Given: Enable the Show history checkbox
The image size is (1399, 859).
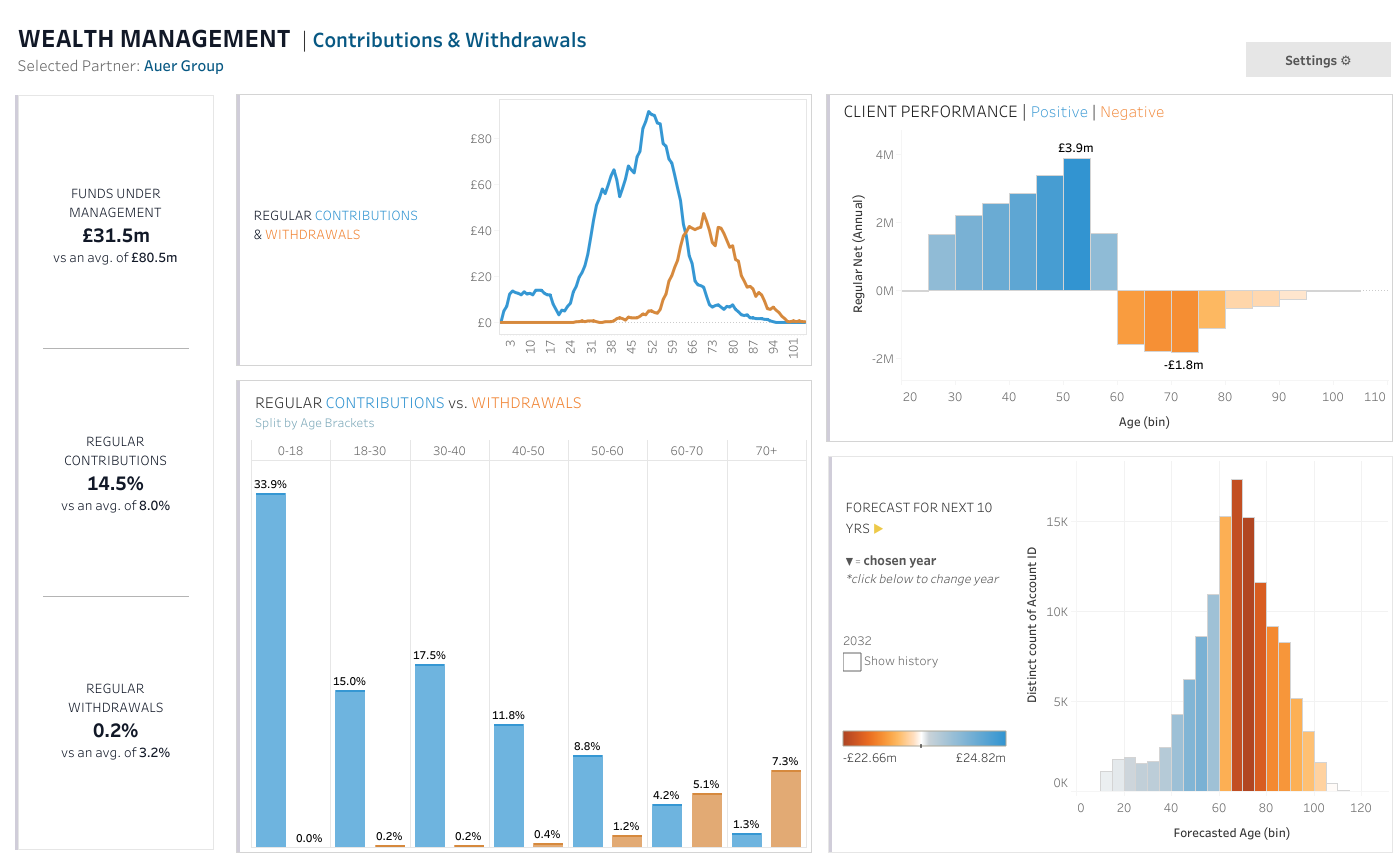Looking at the screenshot, I should coord(852,661).
